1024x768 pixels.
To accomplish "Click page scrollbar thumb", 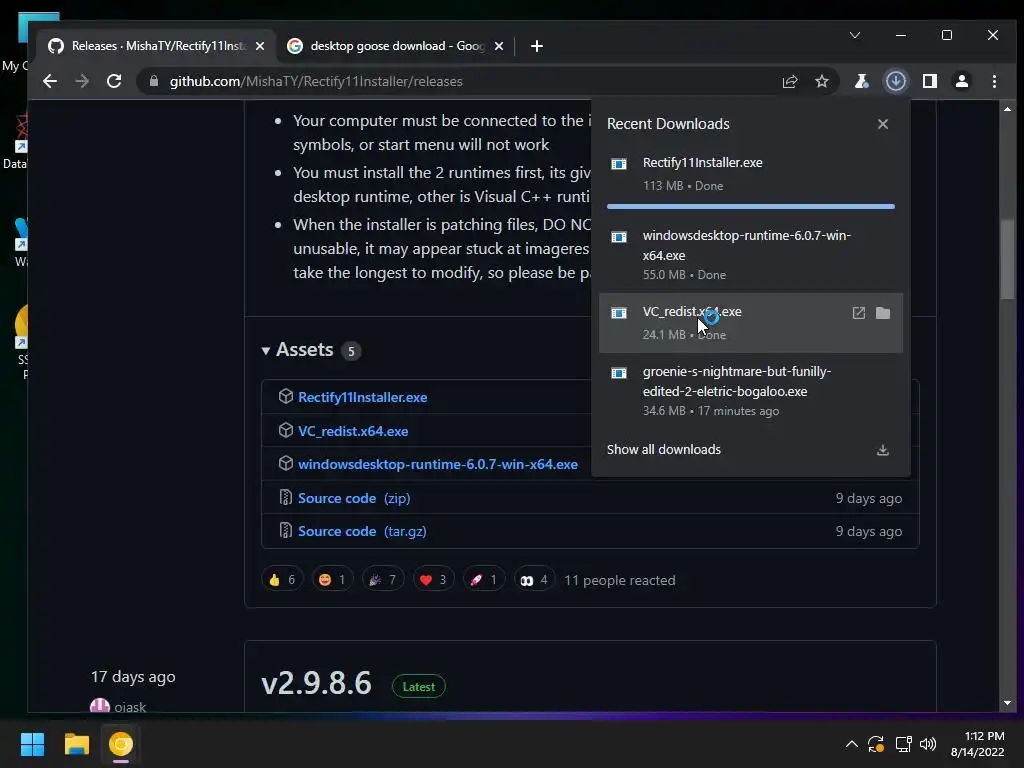I will tap(1008, 259).
